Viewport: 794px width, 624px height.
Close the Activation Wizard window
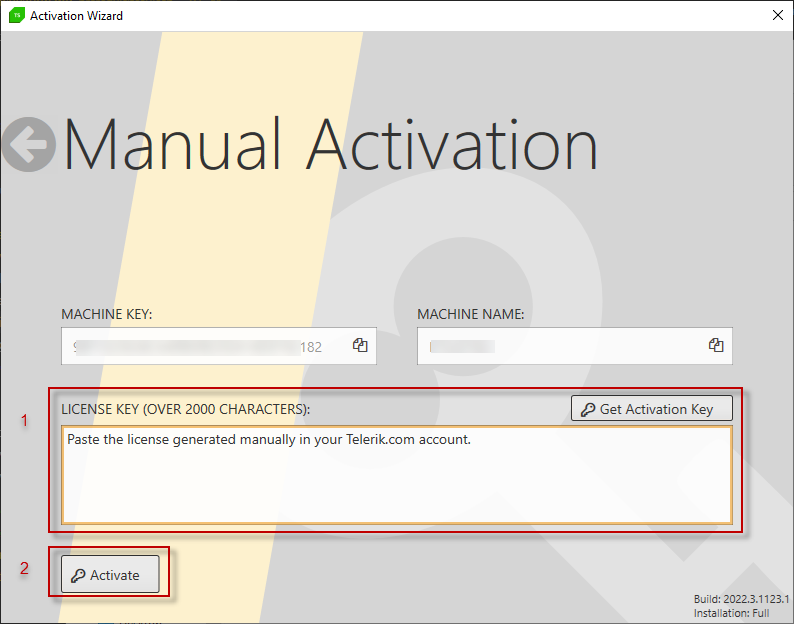pos(778,15)
